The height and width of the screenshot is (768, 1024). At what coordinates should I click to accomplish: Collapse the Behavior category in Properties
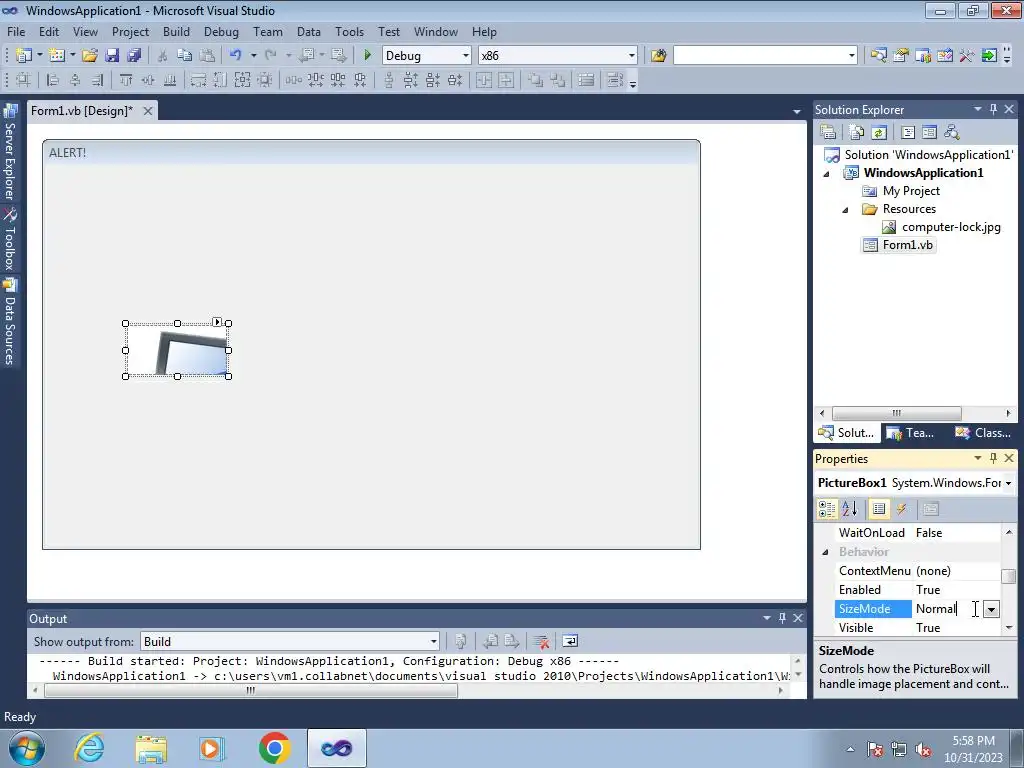pyautogui.click(x=825, y=552)
